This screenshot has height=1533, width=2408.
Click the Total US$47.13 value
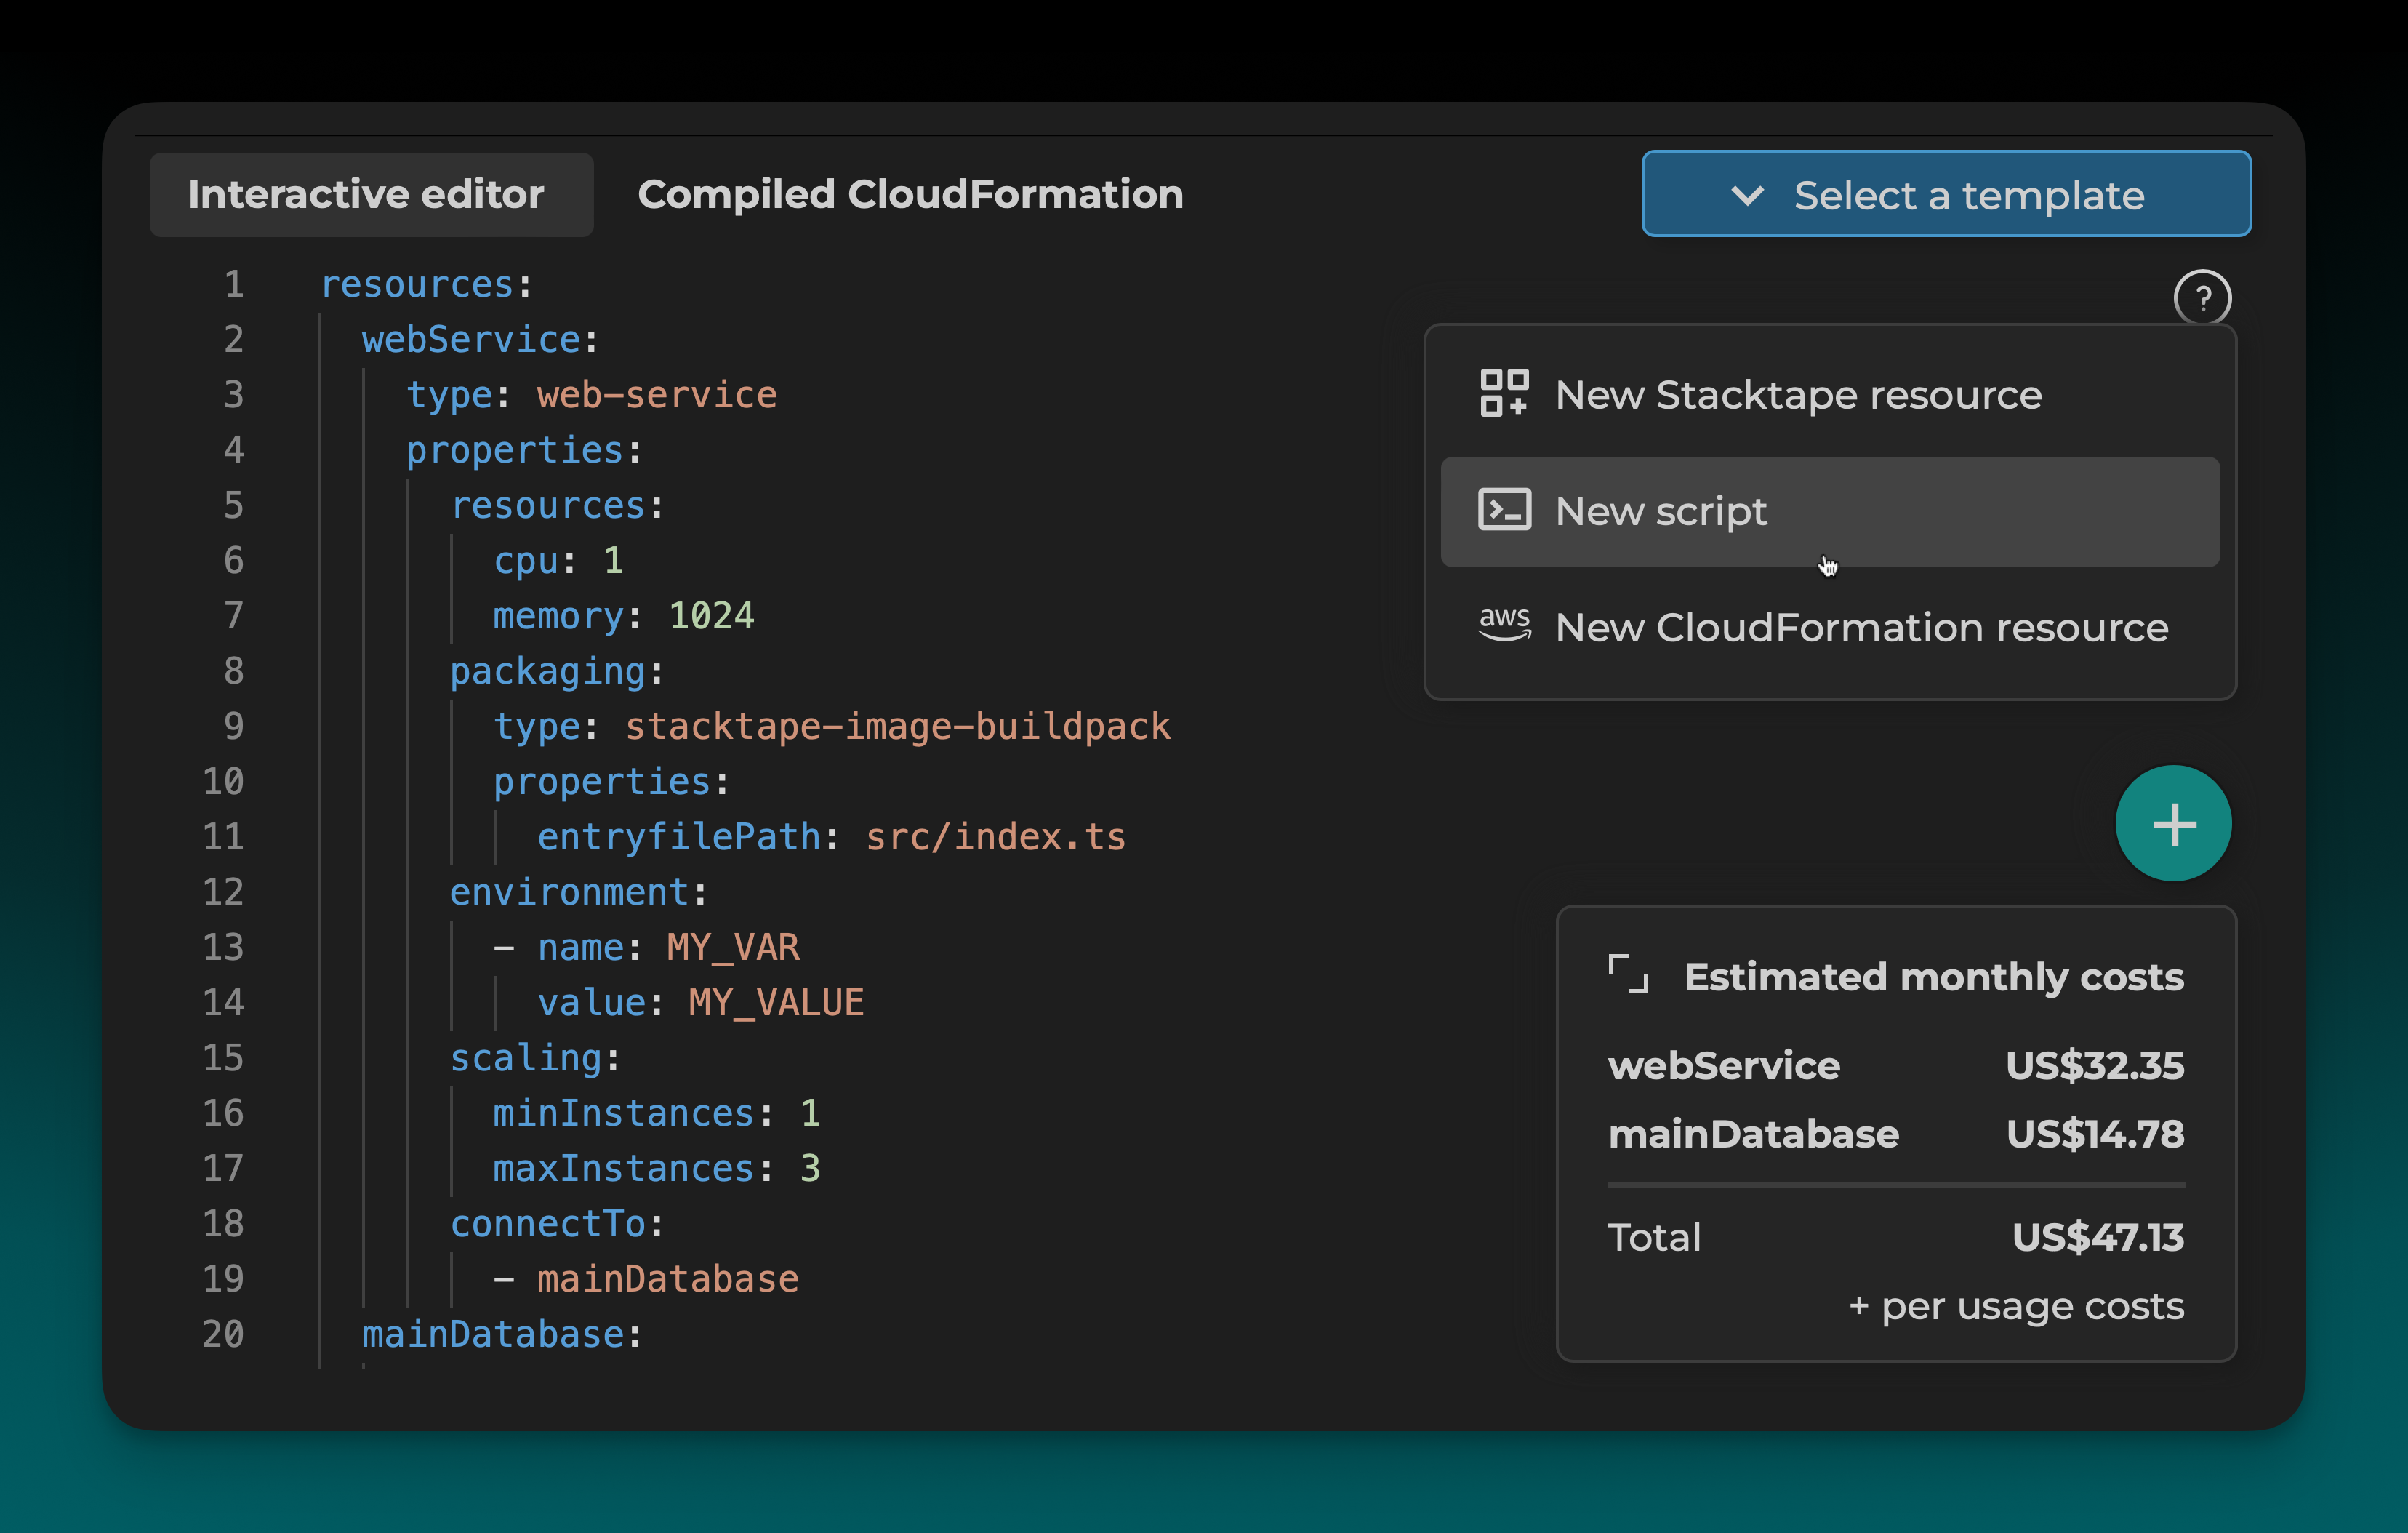tap(2098, 1238)
